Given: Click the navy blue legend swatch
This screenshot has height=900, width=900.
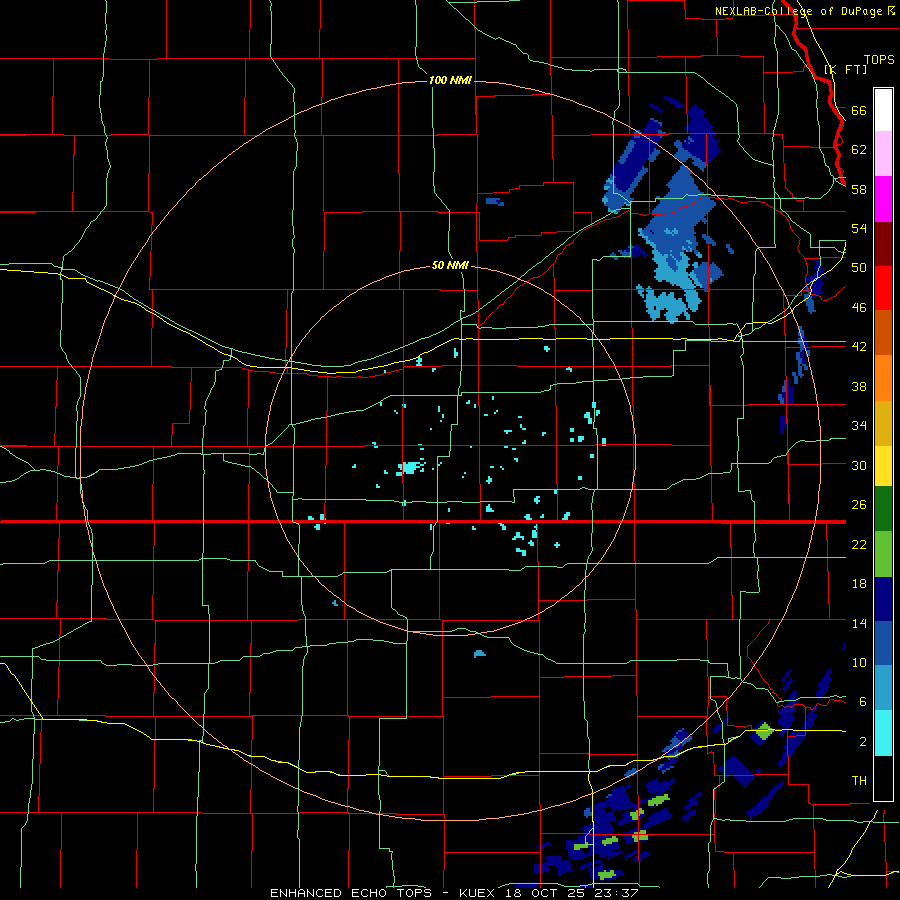Looking at the screenshot, I should point(883,599).
